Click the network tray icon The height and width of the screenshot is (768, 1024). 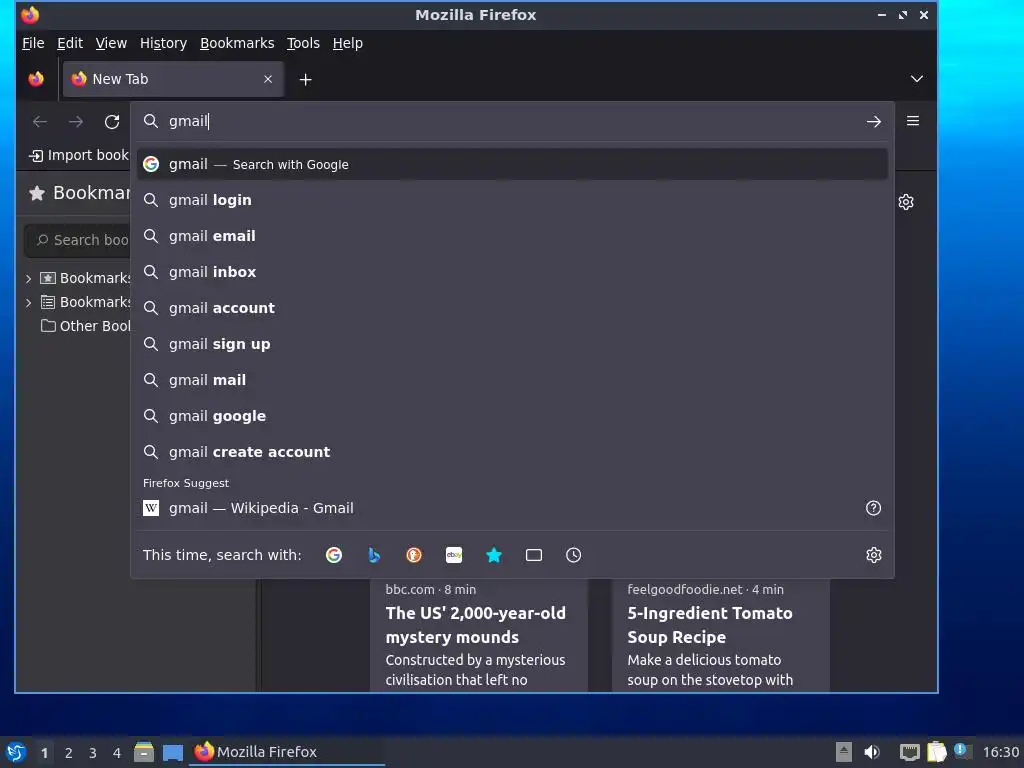(910, 752)
